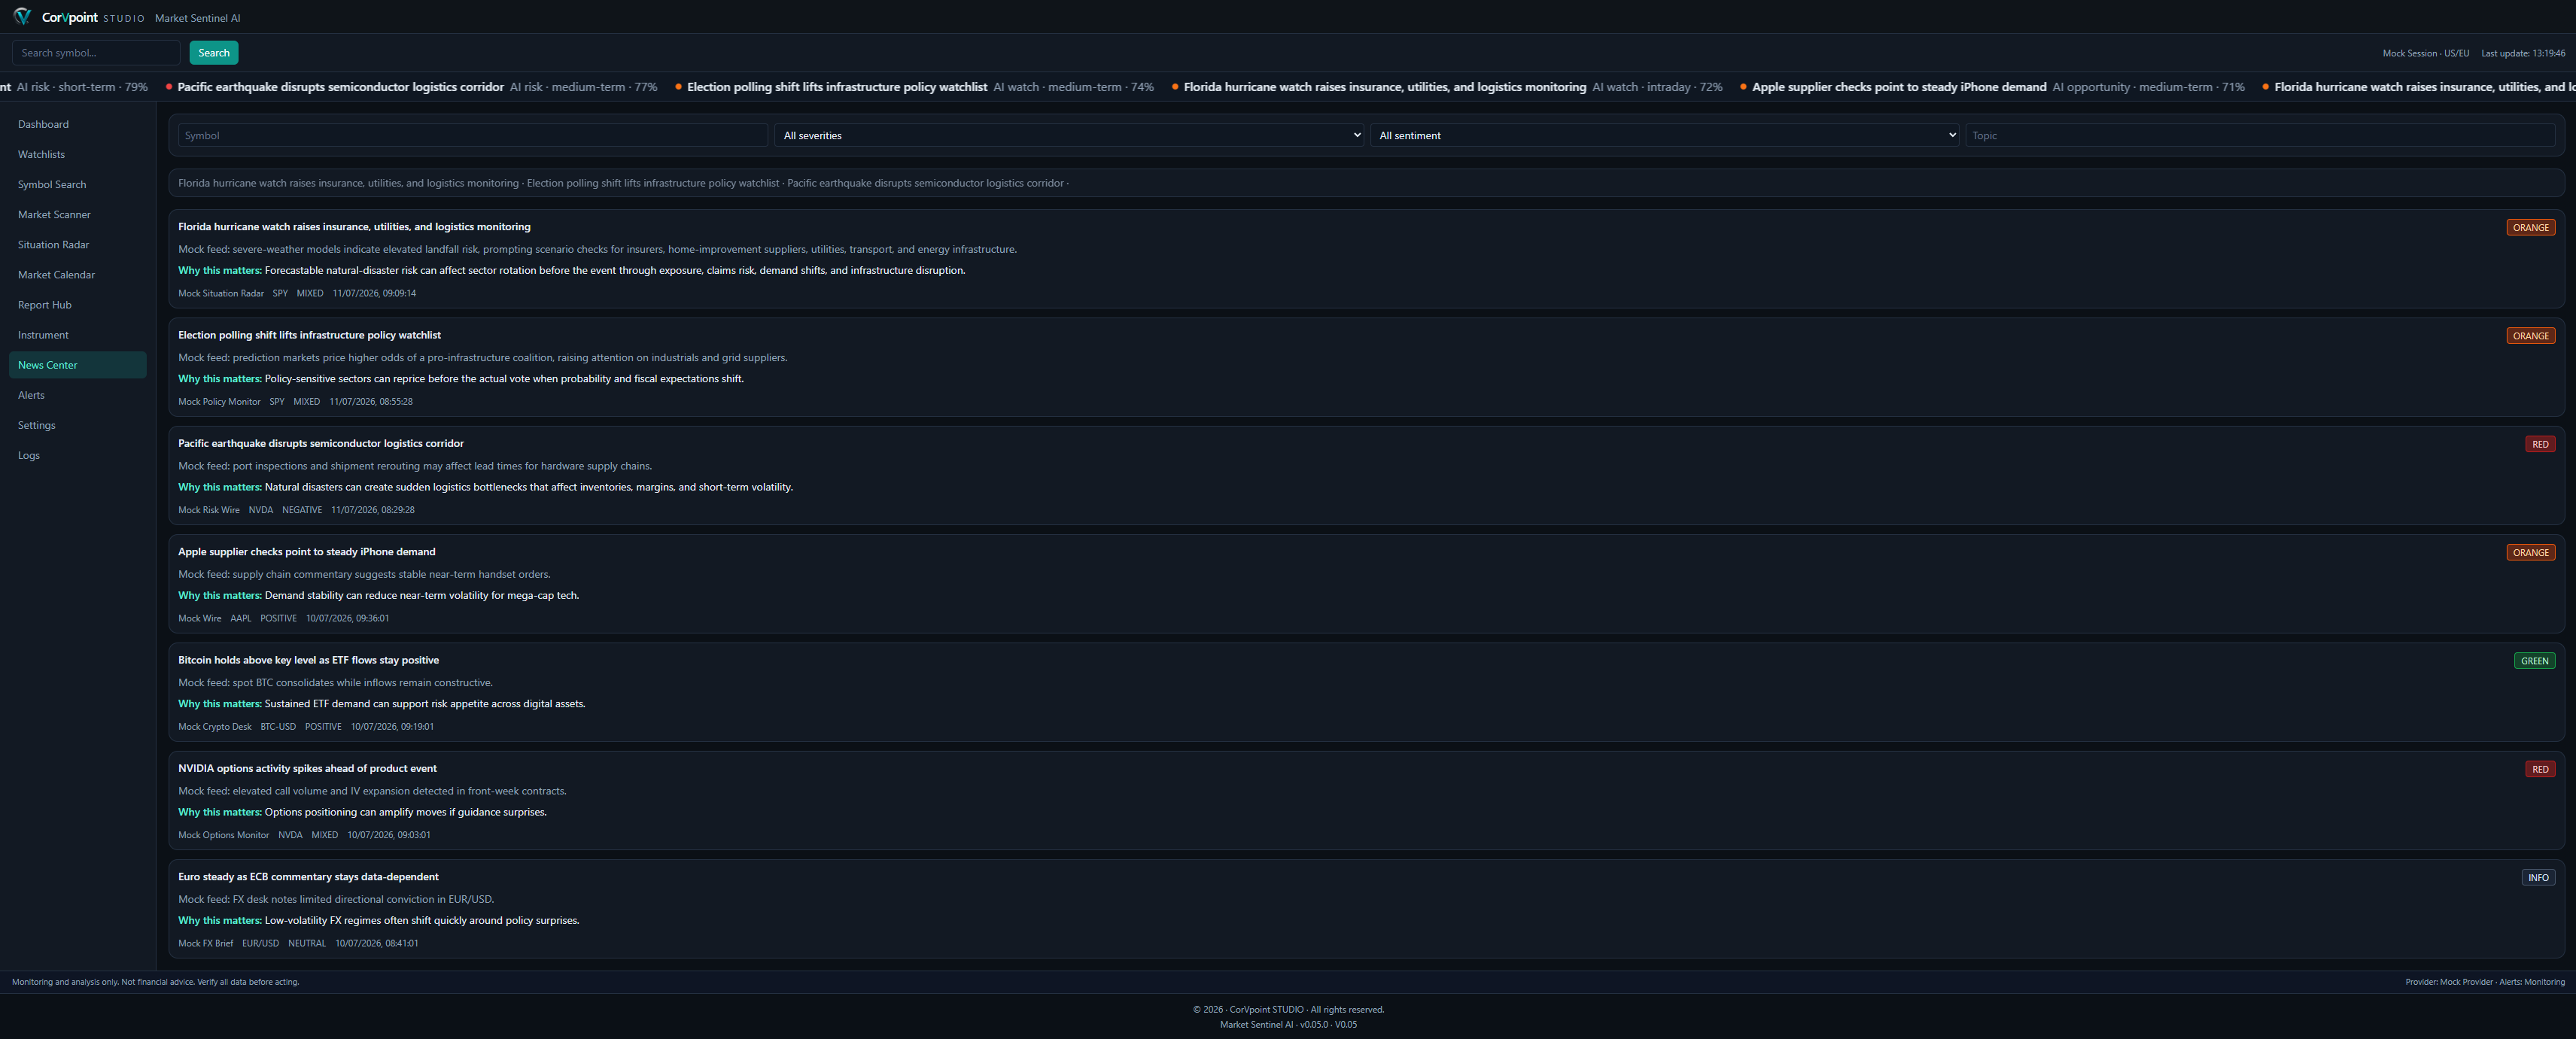Go to Symbol Search in sidebar
Screen dimensions: 2576x1039
tap(78, 184)
